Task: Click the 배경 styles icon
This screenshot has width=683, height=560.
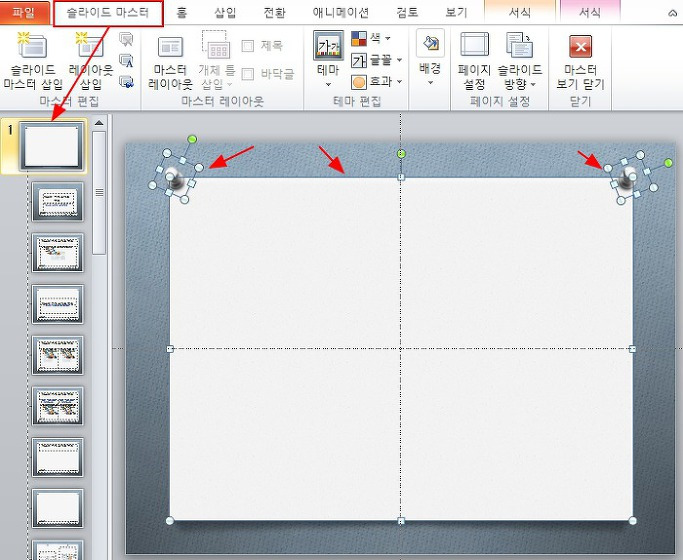Action: click(430, 43)
